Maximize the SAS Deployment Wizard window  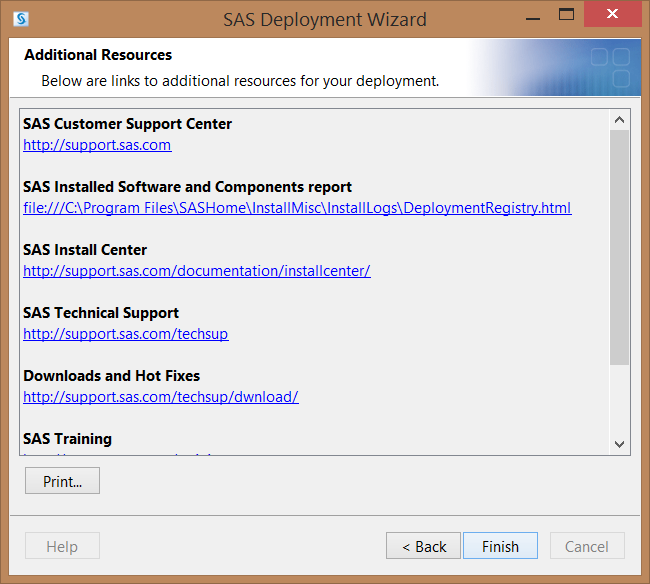pos(566,15)
